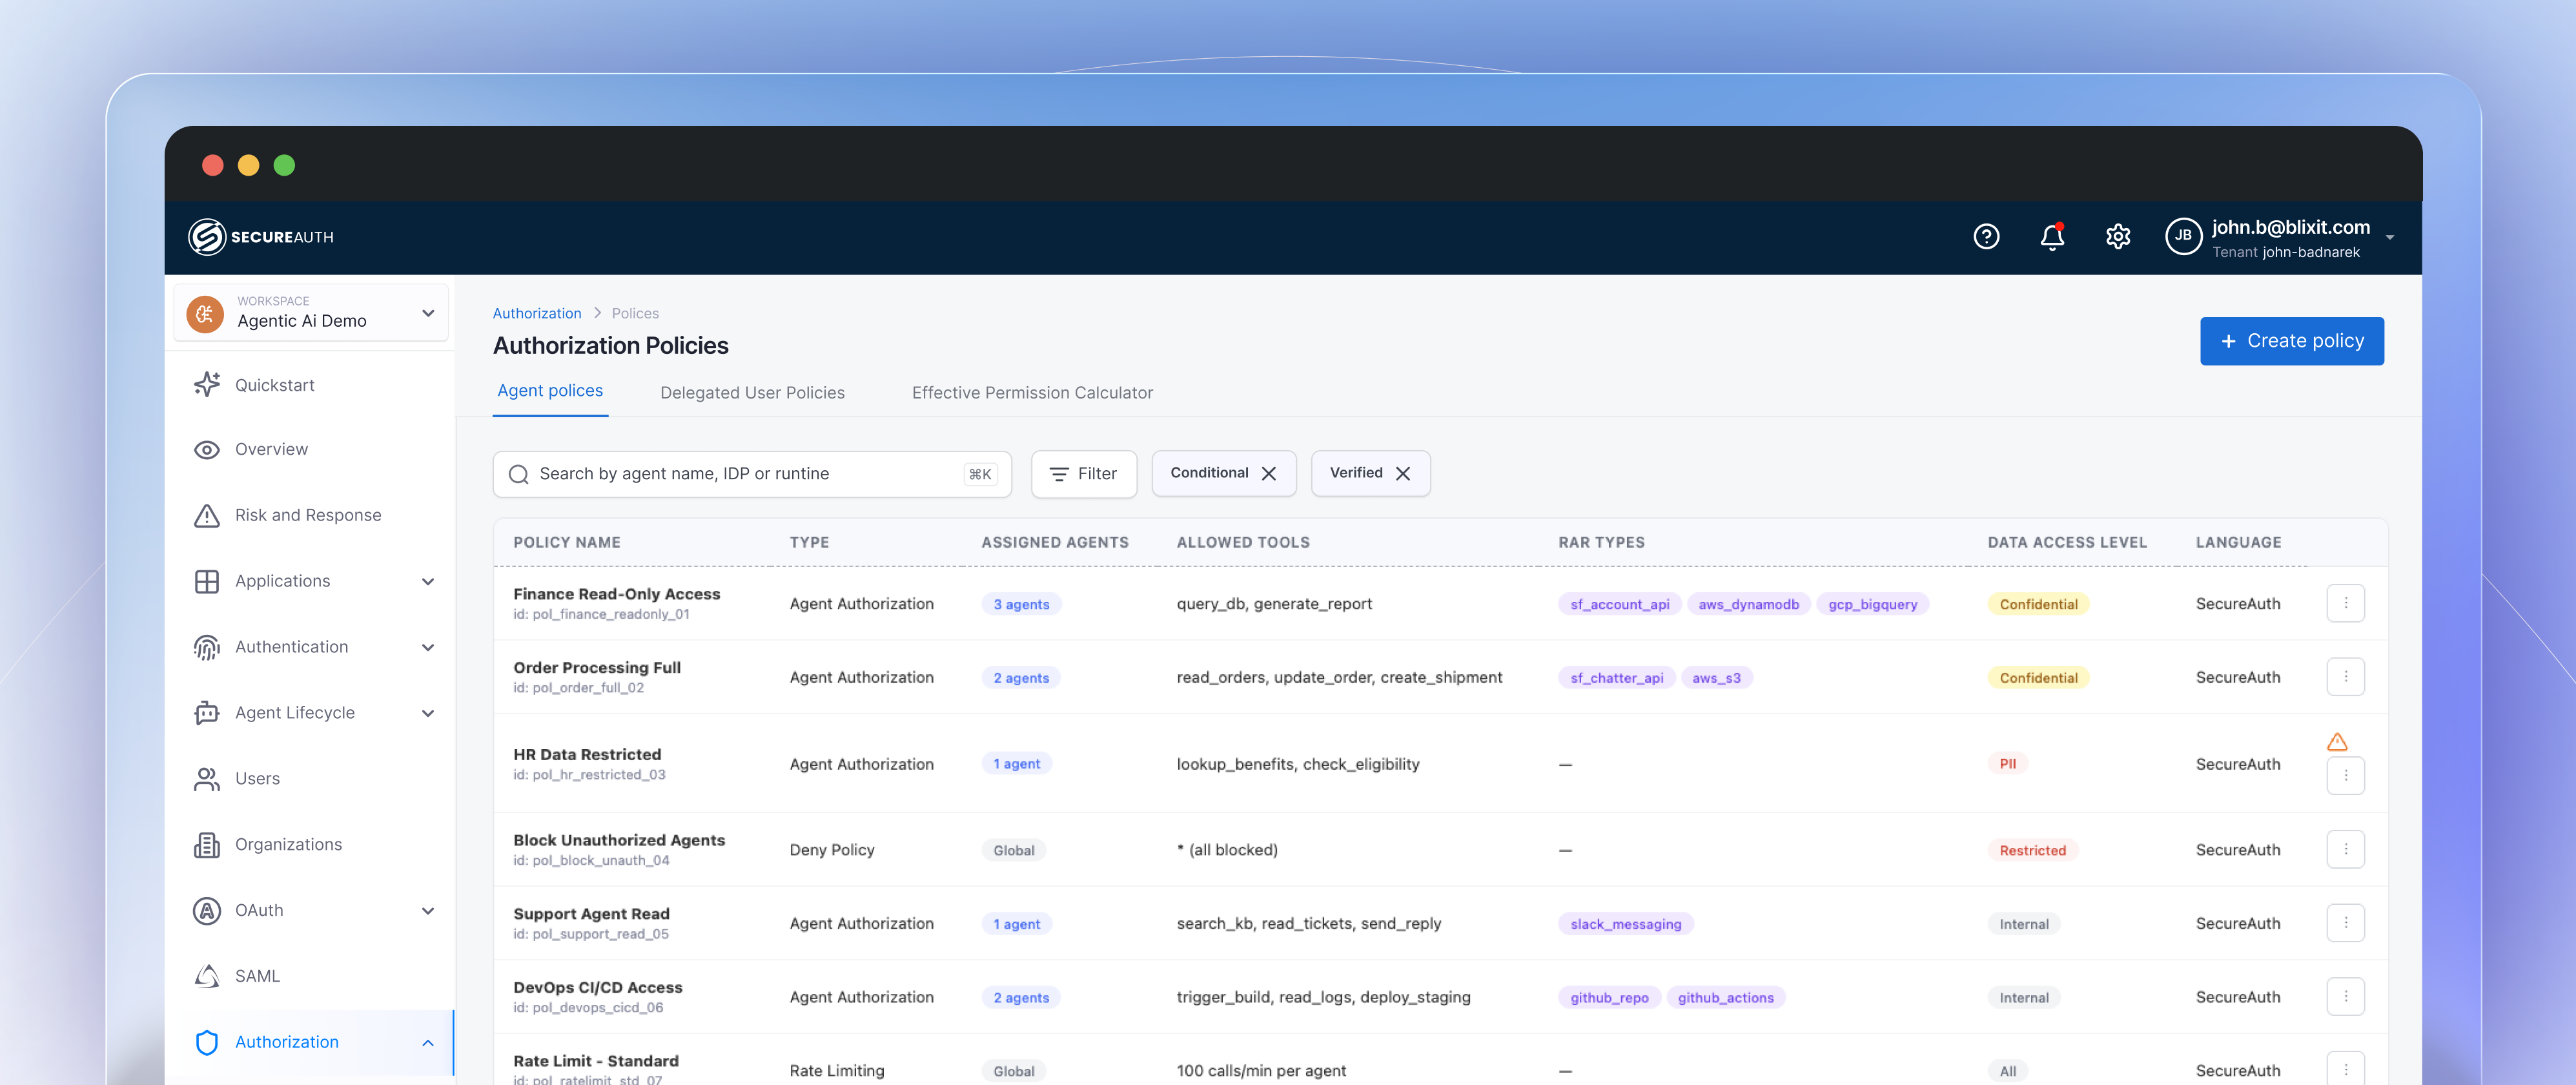Select the Risk and Response sidebar icon
This screenshot has width=2576, height=1085.
(206, 514)
